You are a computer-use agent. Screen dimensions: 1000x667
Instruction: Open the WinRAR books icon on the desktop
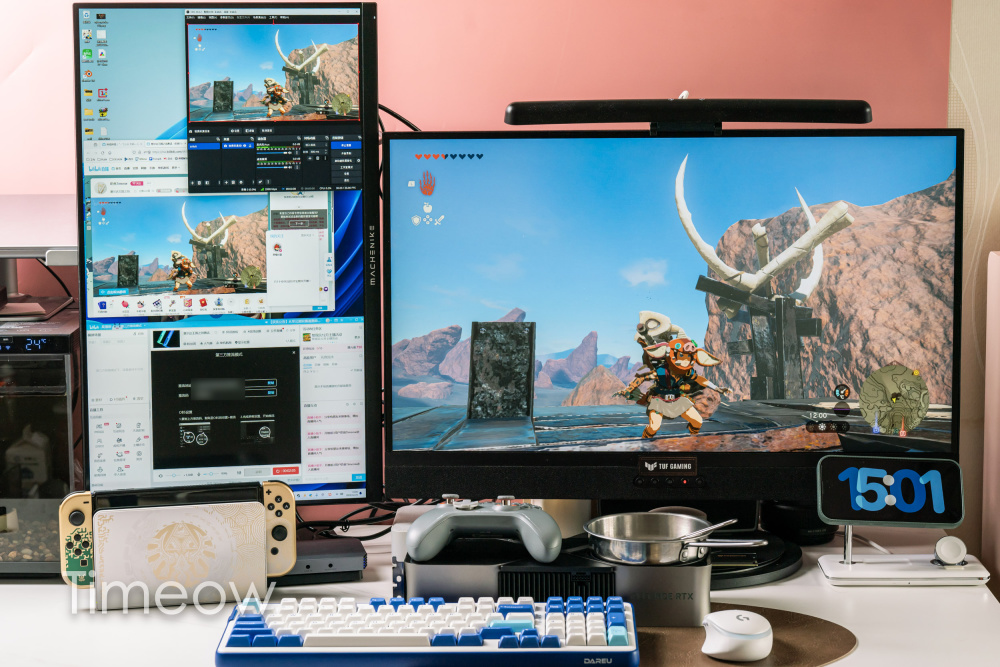(103, 112)
